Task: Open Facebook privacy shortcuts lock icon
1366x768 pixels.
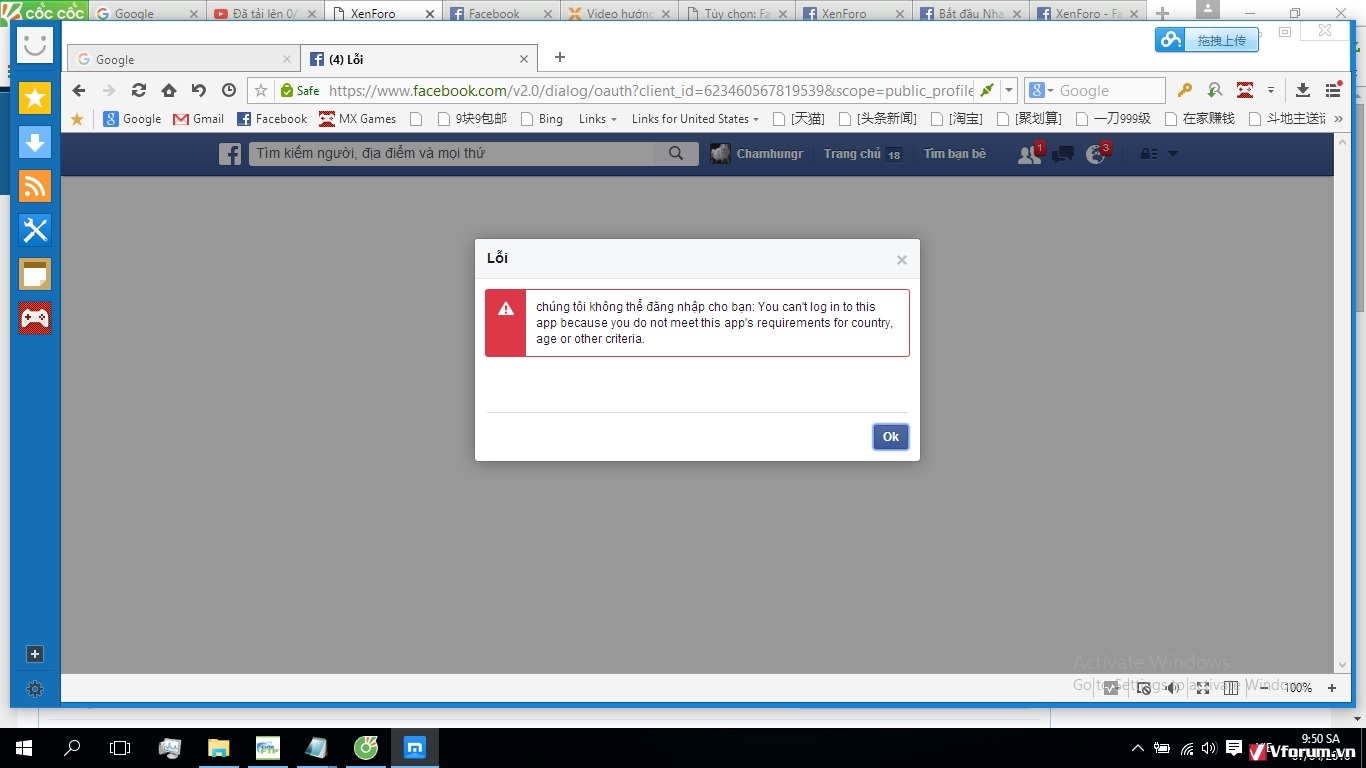Action: 1149,154
